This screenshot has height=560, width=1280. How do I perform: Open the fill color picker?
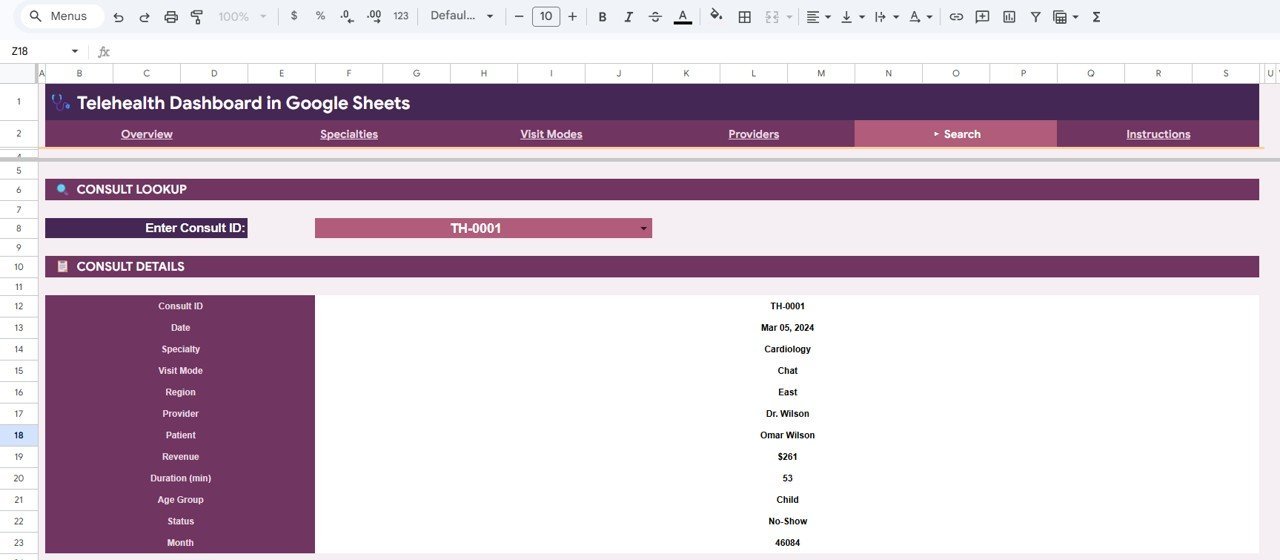[716, 16]
